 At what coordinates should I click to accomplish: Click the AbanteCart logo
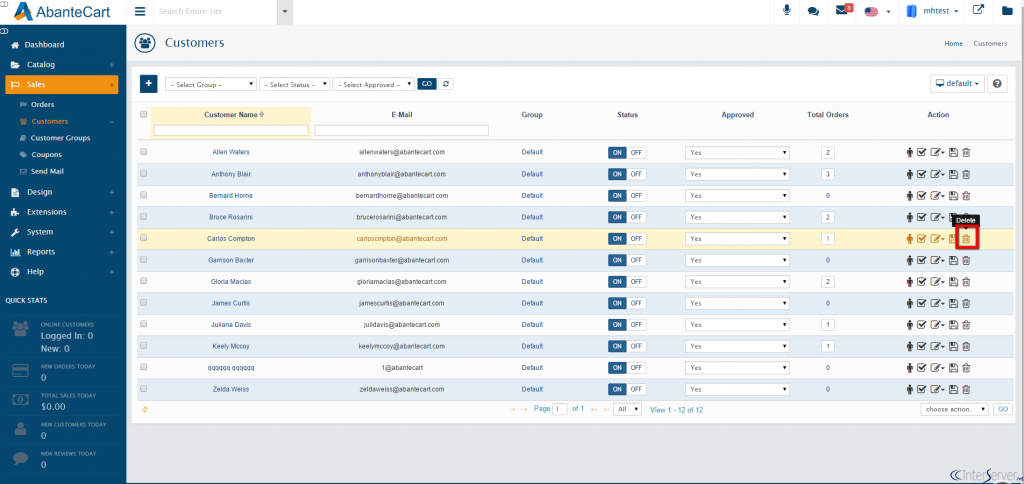[x=62, y=11]
